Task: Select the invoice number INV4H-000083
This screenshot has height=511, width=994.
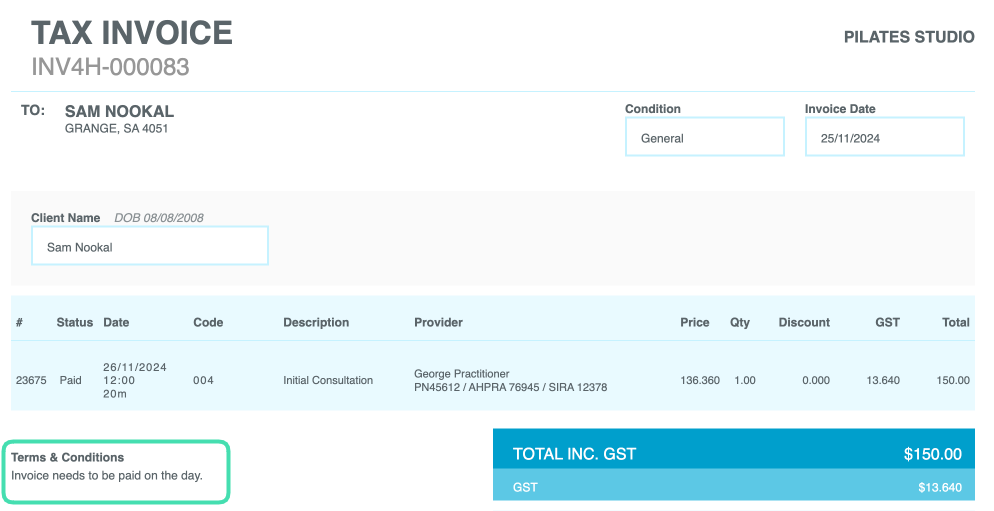Action: 110,67
